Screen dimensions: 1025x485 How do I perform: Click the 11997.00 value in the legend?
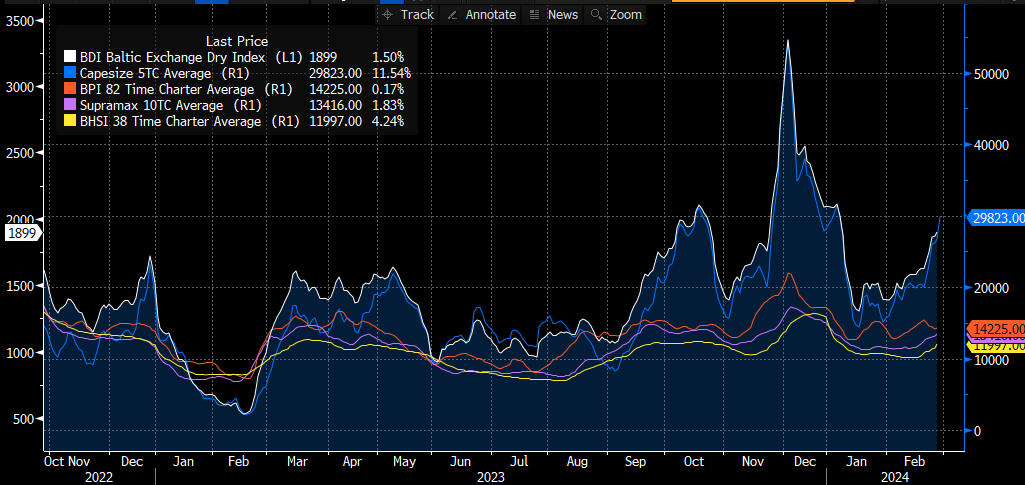tap(335, 122)
